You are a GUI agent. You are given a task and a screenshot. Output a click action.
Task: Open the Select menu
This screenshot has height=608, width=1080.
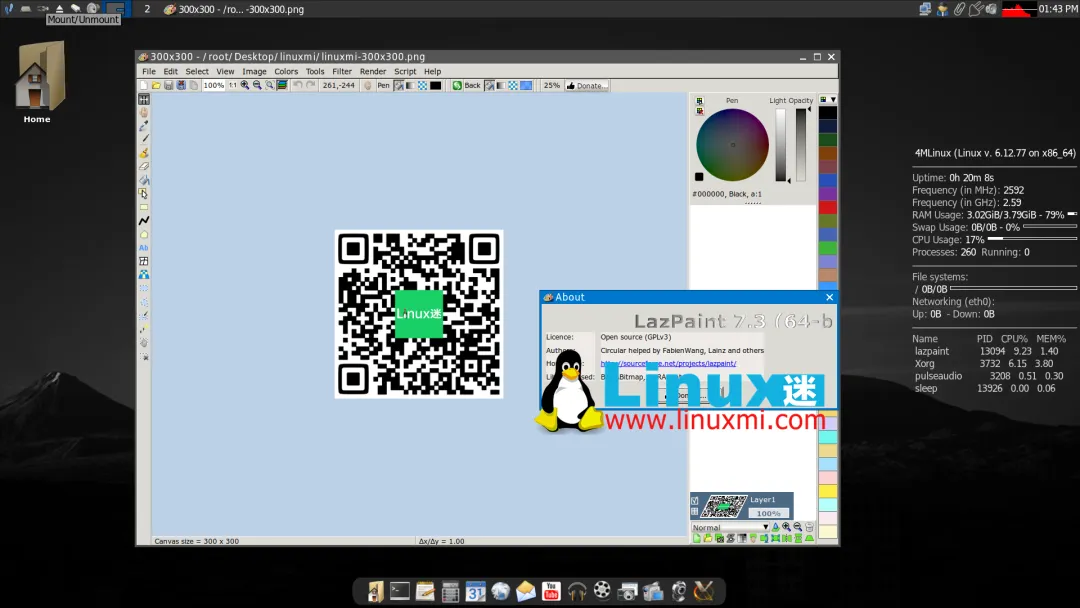point(197,71)
